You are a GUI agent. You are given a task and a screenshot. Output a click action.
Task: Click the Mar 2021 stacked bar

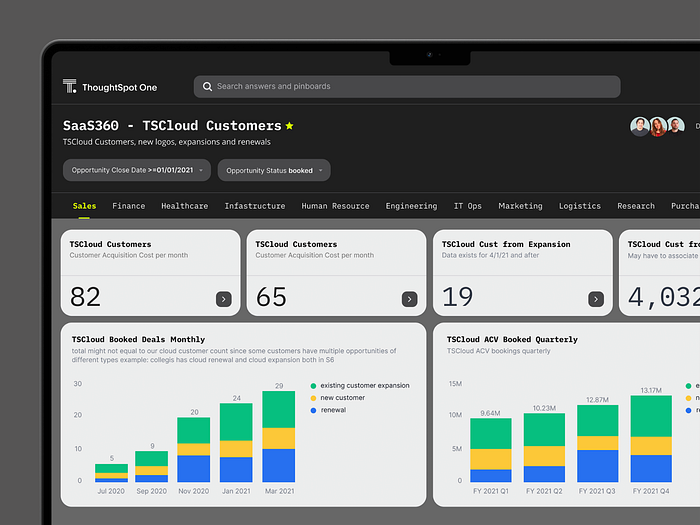click(x=279, y=436)
